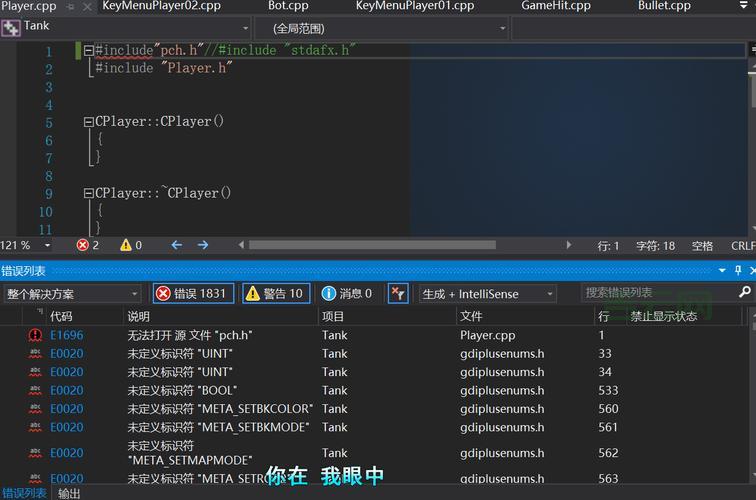Navigate forward with the right arrow
The width and height of the screenshot is (756, 500).
(x=203, y=245)
